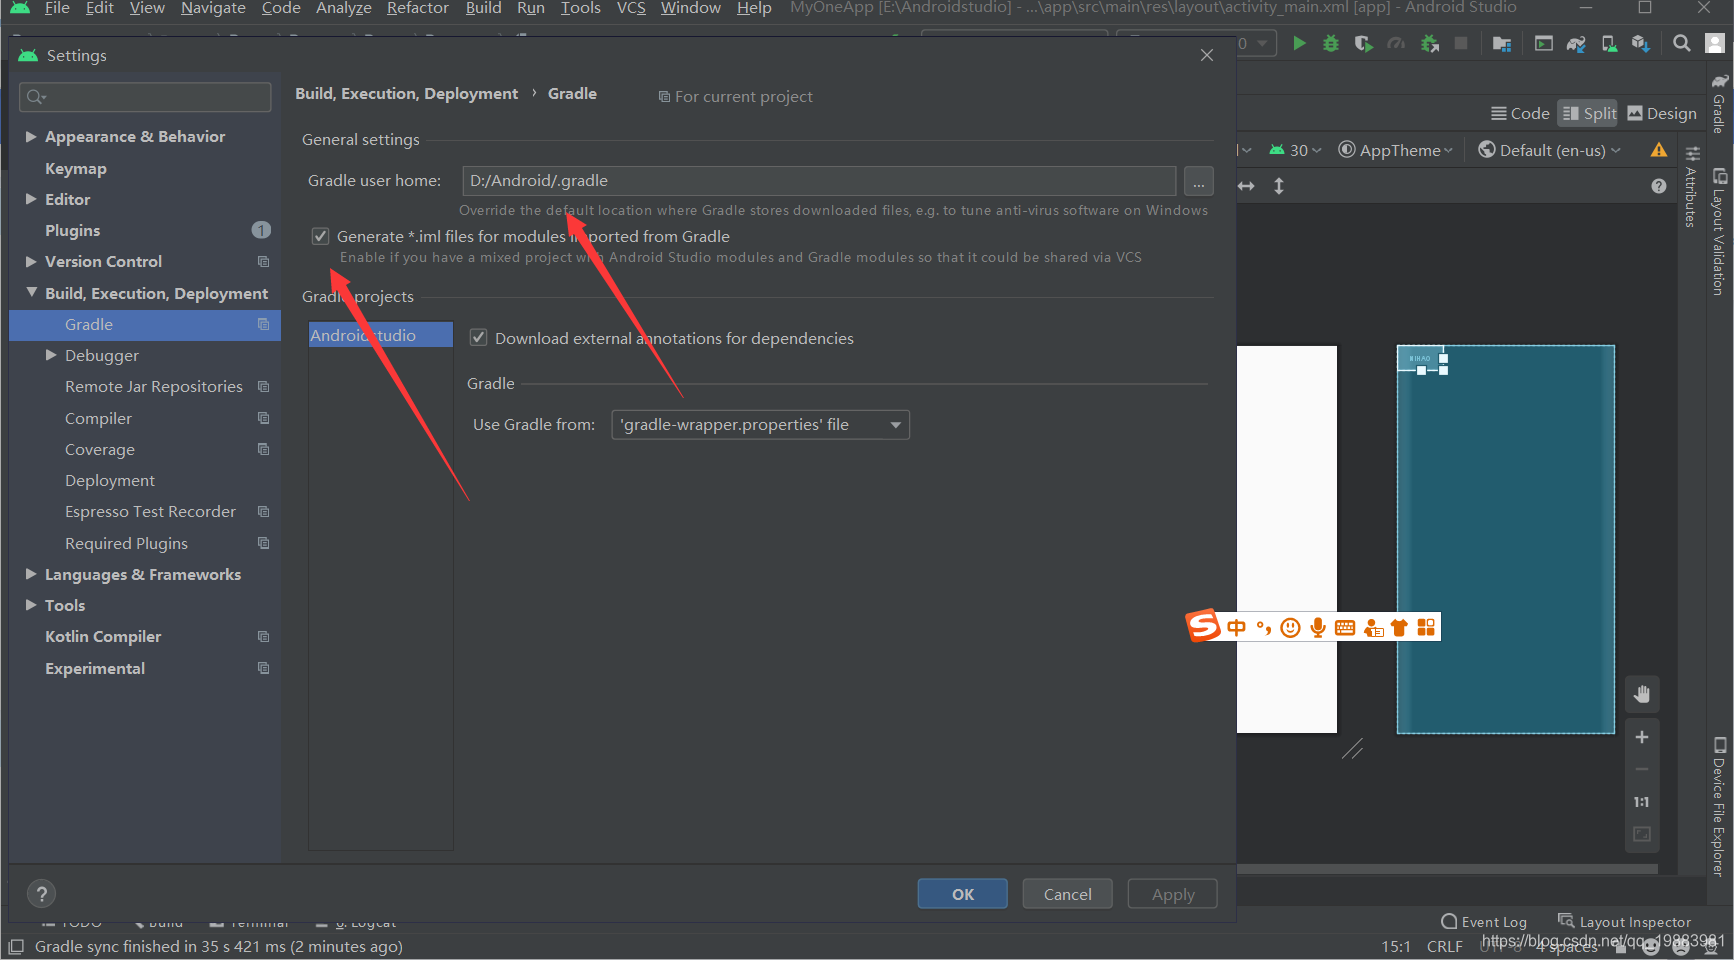This screenshot has width=1734, height=960.
Task: Toggle Generate *.iml files checkbox
Action: tap(321, 236)
